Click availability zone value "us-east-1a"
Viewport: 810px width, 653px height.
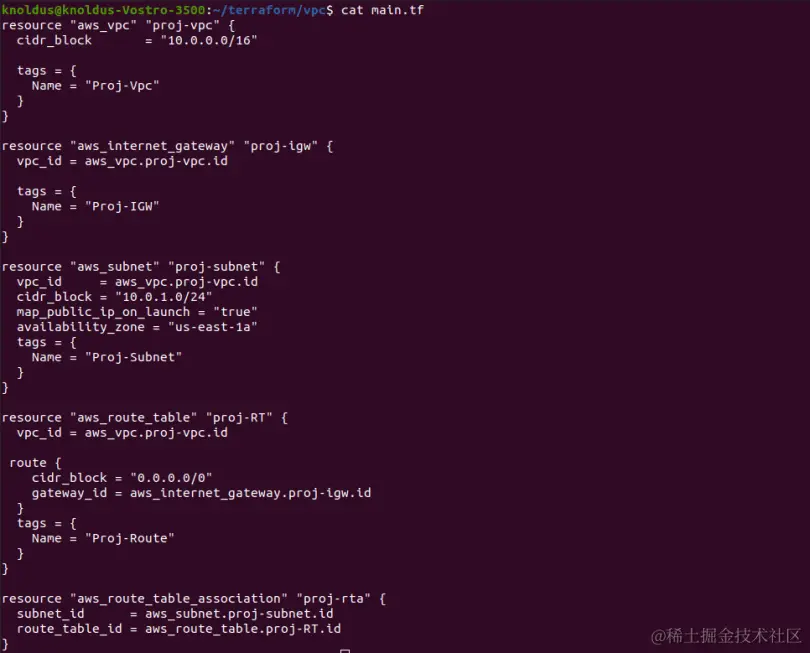coord(212,327)
